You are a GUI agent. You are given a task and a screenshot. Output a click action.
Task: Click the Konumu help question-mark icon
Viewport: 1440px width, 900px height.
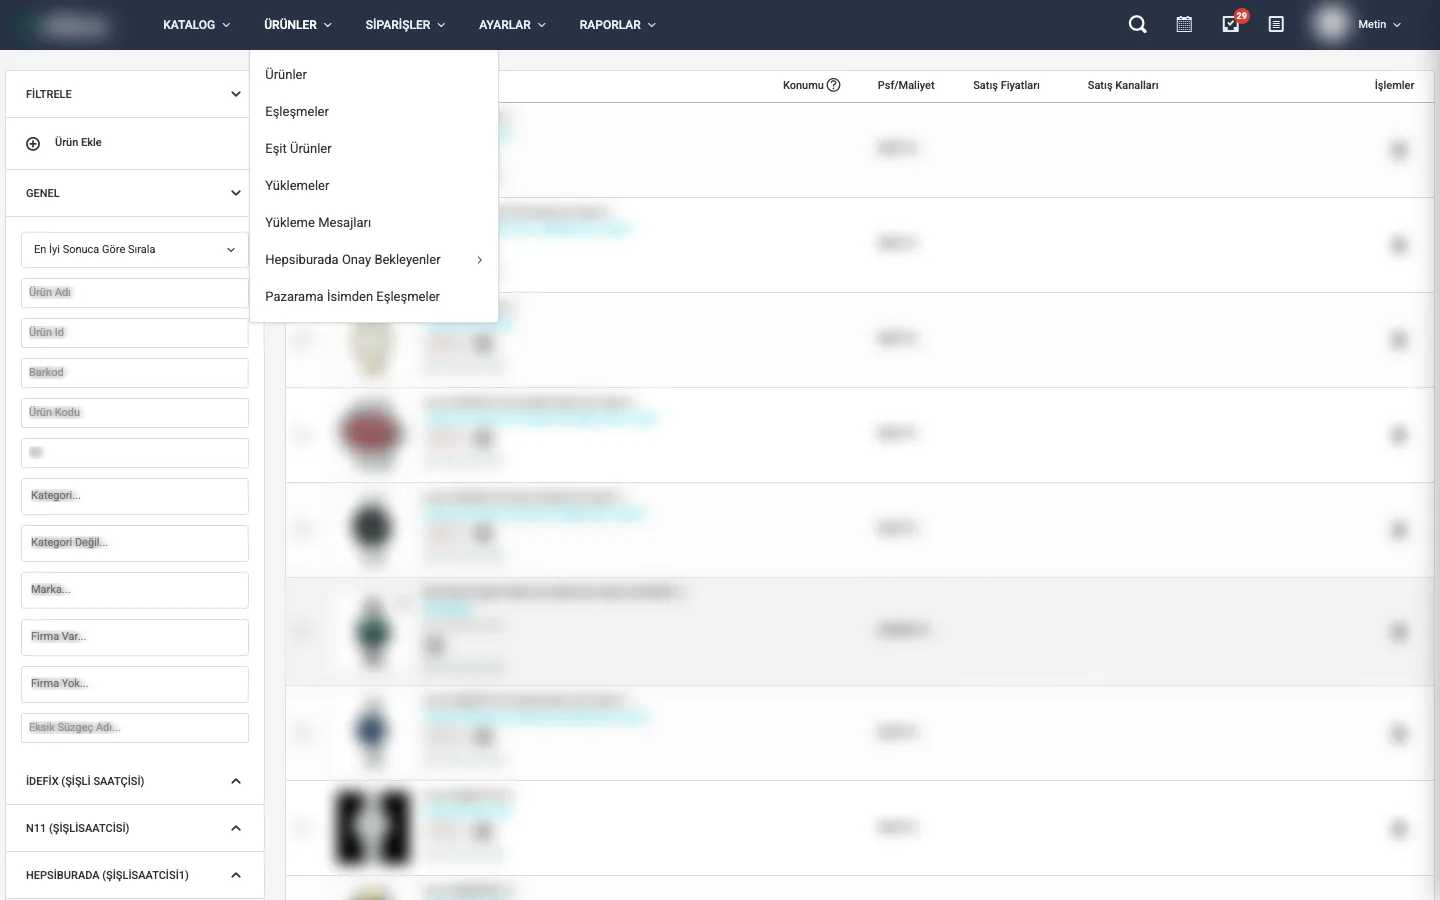834,86
